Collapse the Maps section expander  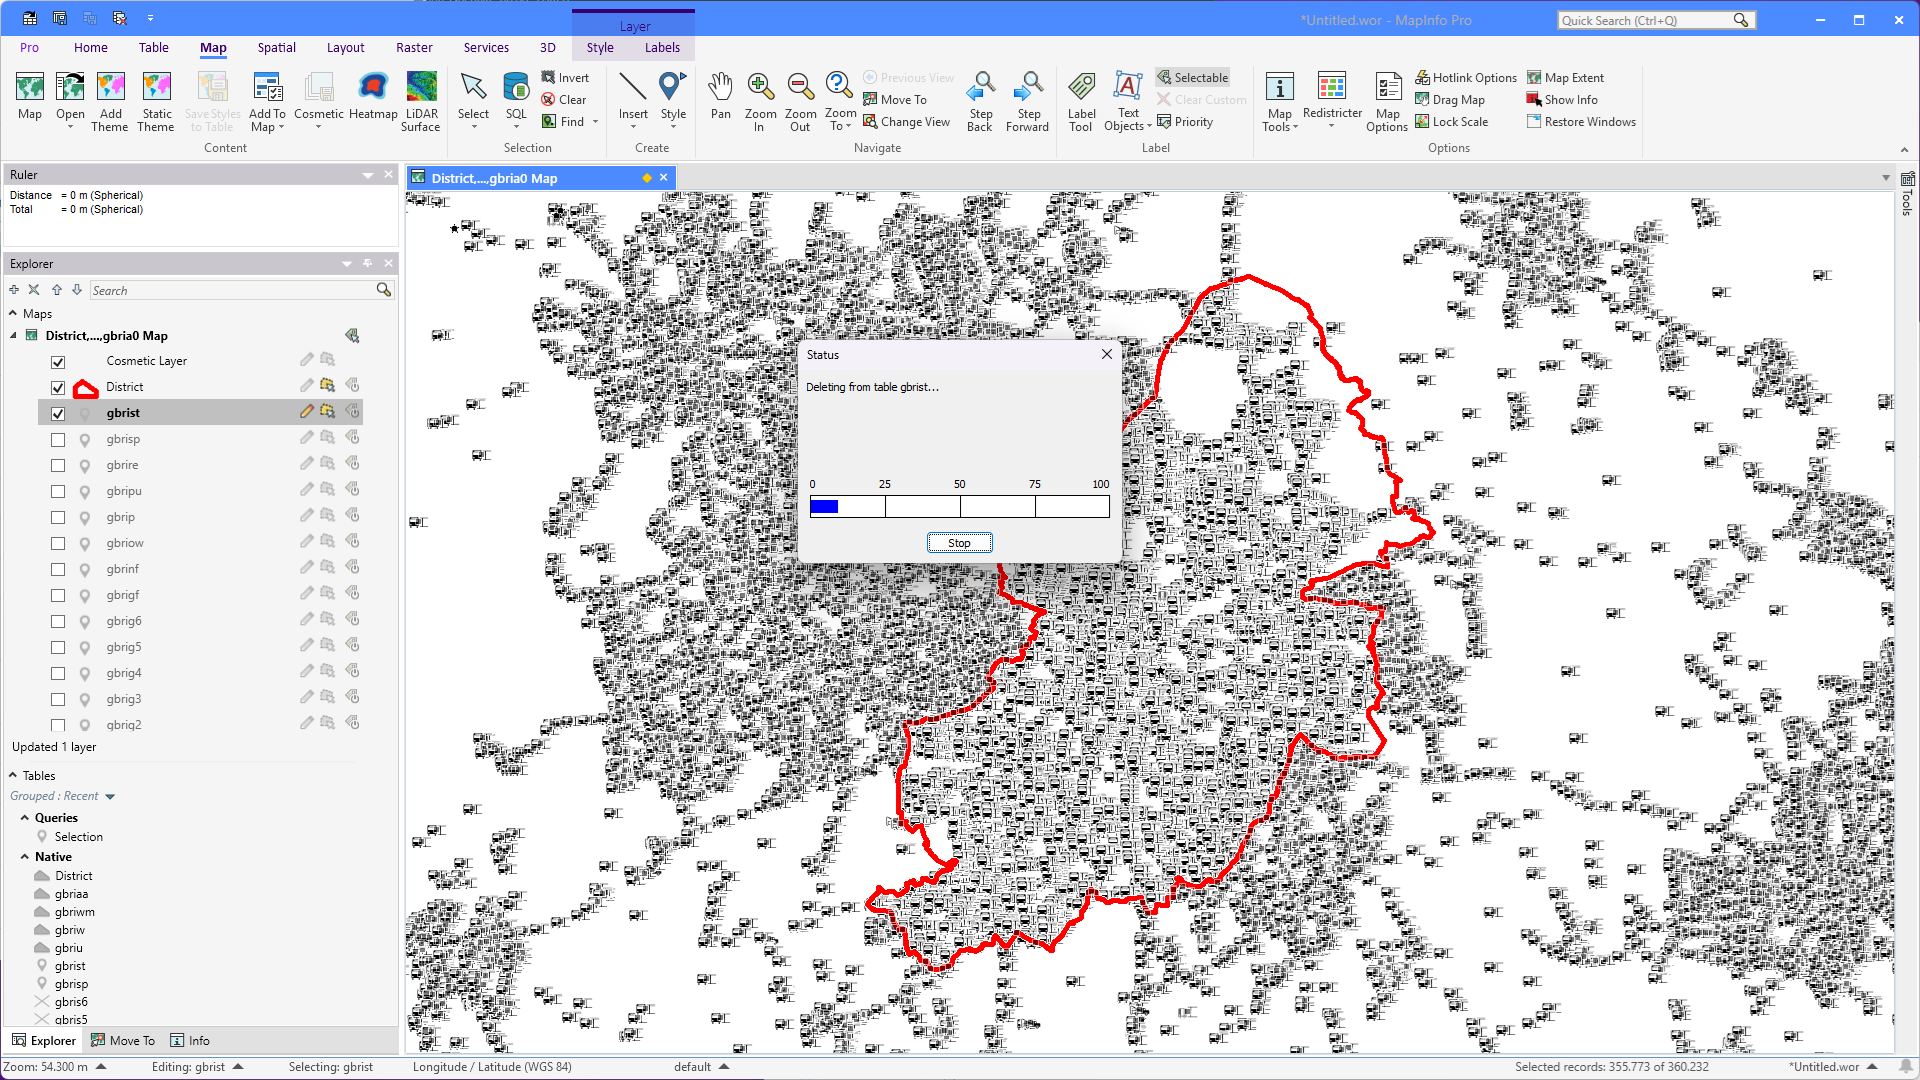13,313
